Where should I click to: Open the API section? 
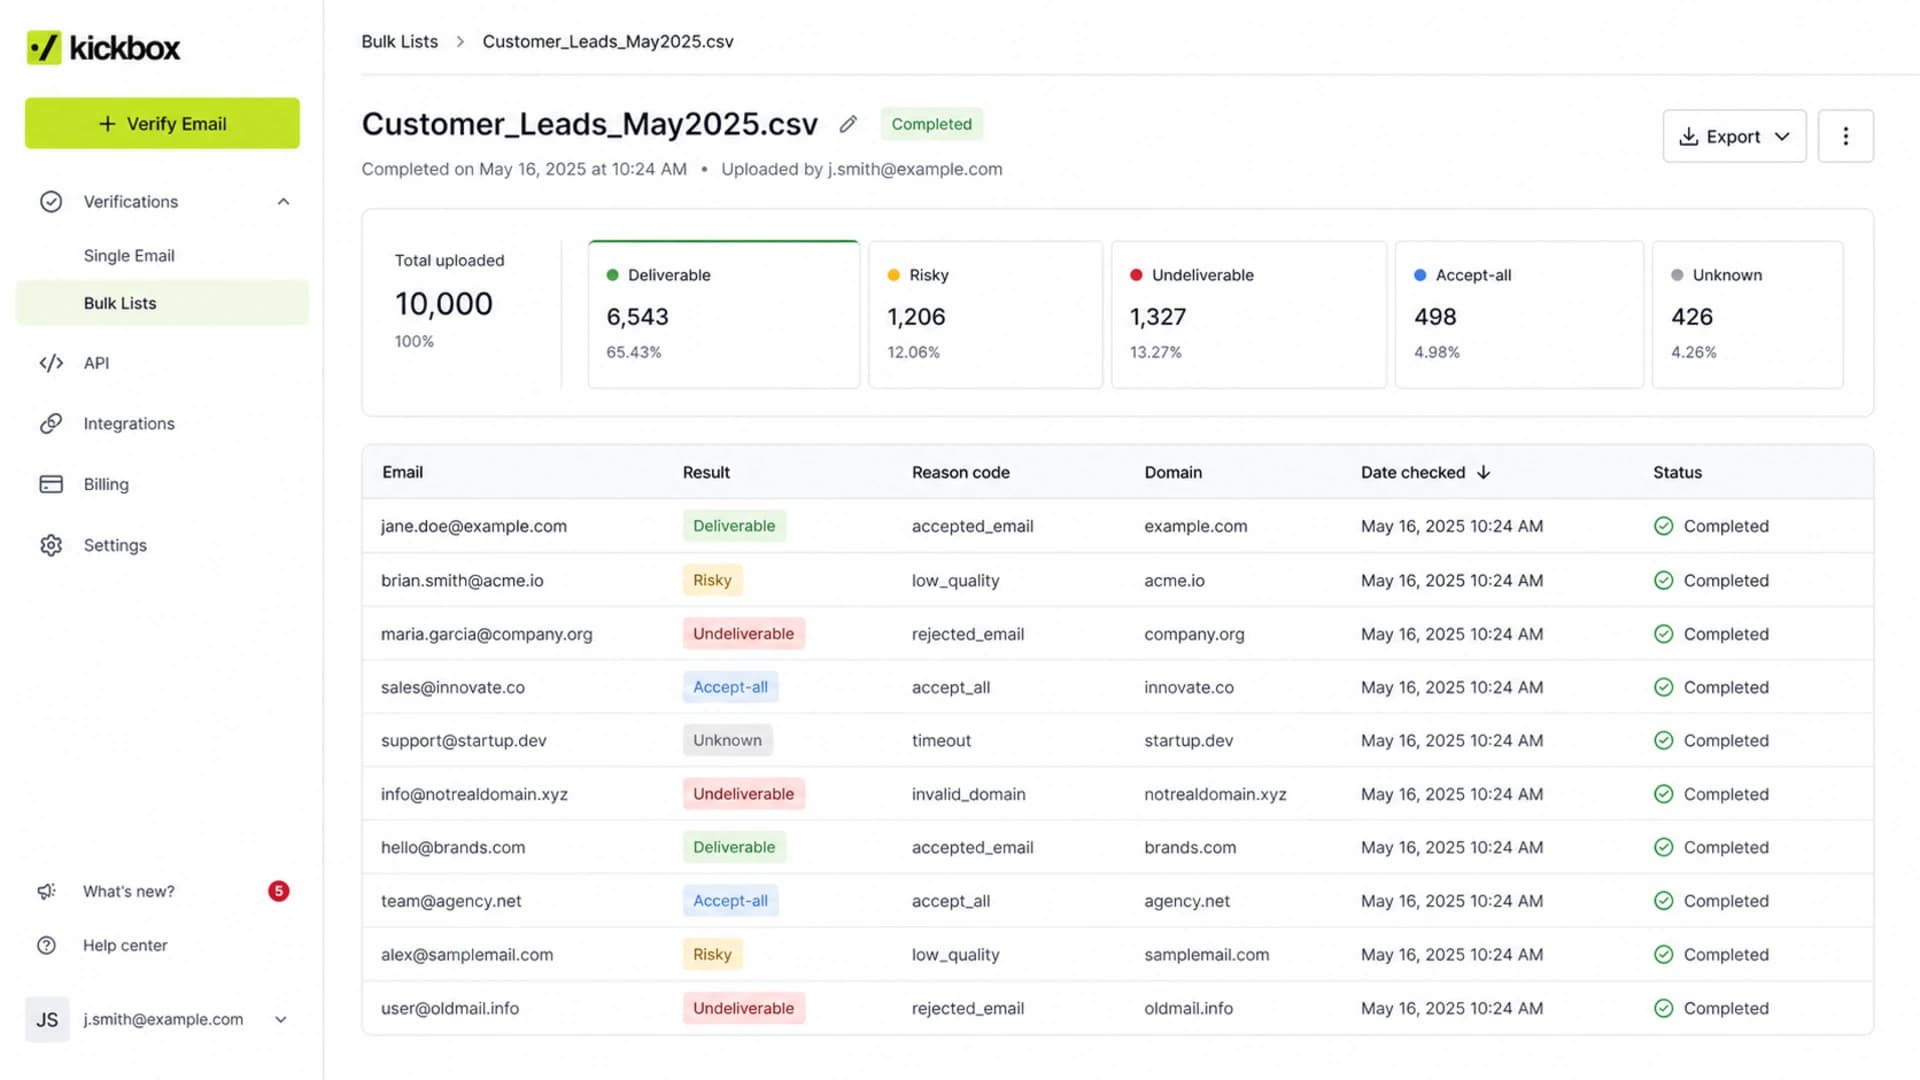96,363
